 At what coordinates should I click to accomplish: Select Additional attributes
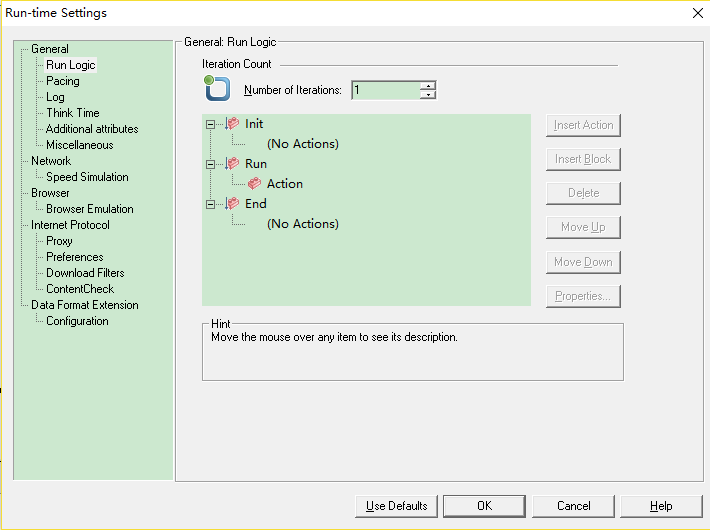[92, 129]
